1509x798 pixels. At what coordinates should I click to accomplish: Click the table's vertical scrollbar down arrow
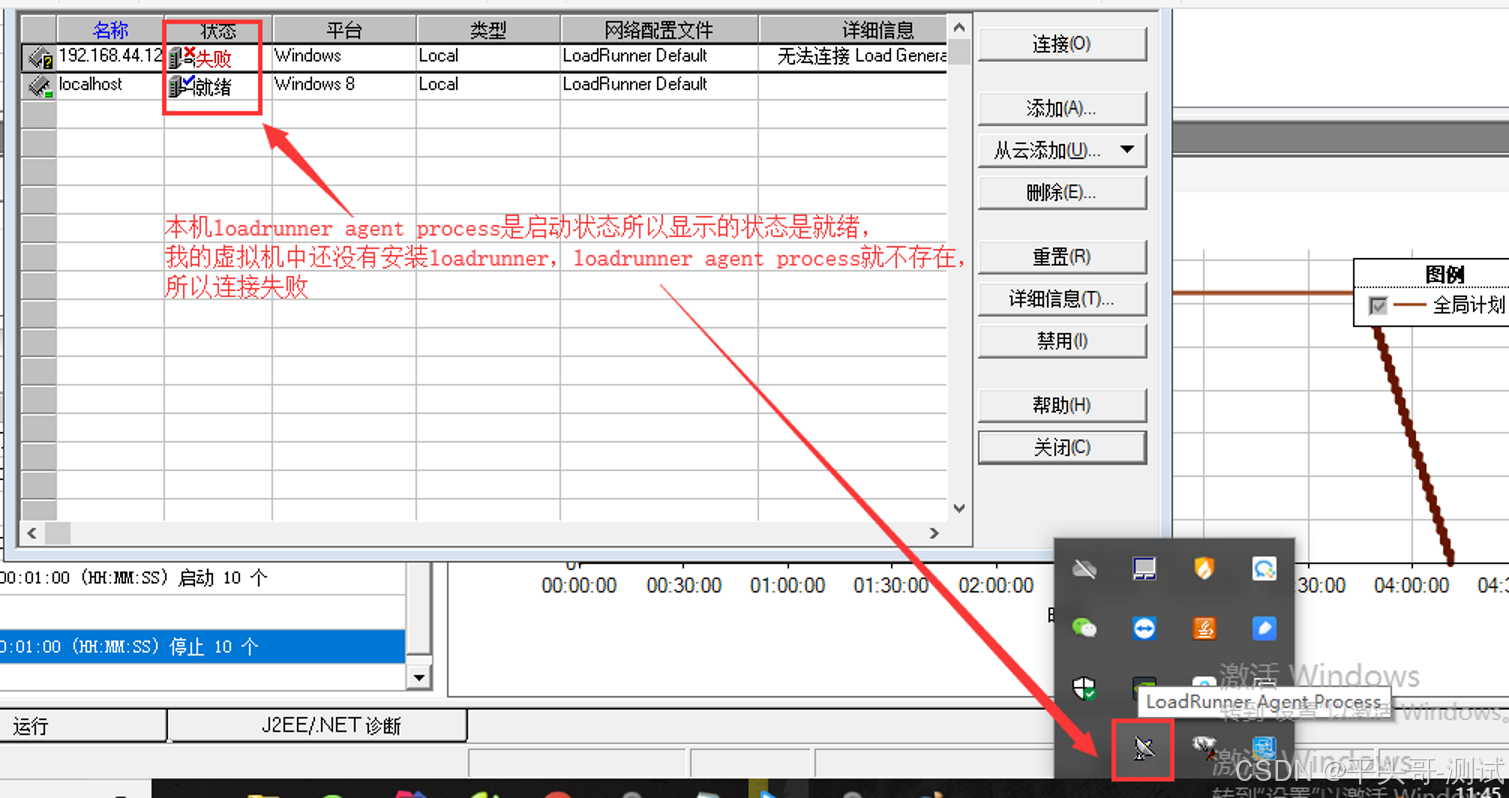click(x=959, y=507)
